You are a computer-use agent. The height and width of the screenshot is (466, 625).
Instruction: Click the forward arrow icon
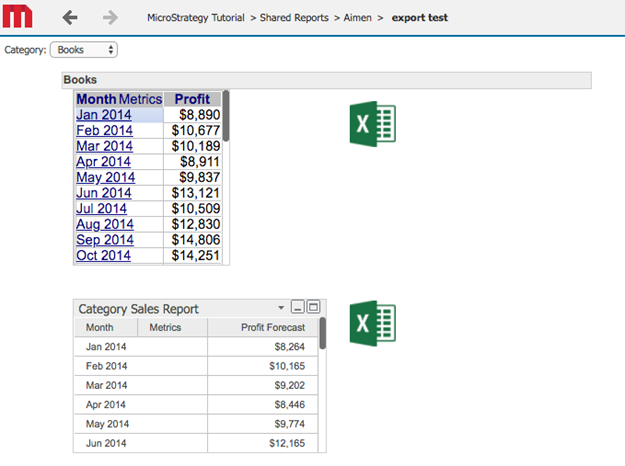pyautogui.click(x=110, y=18)
